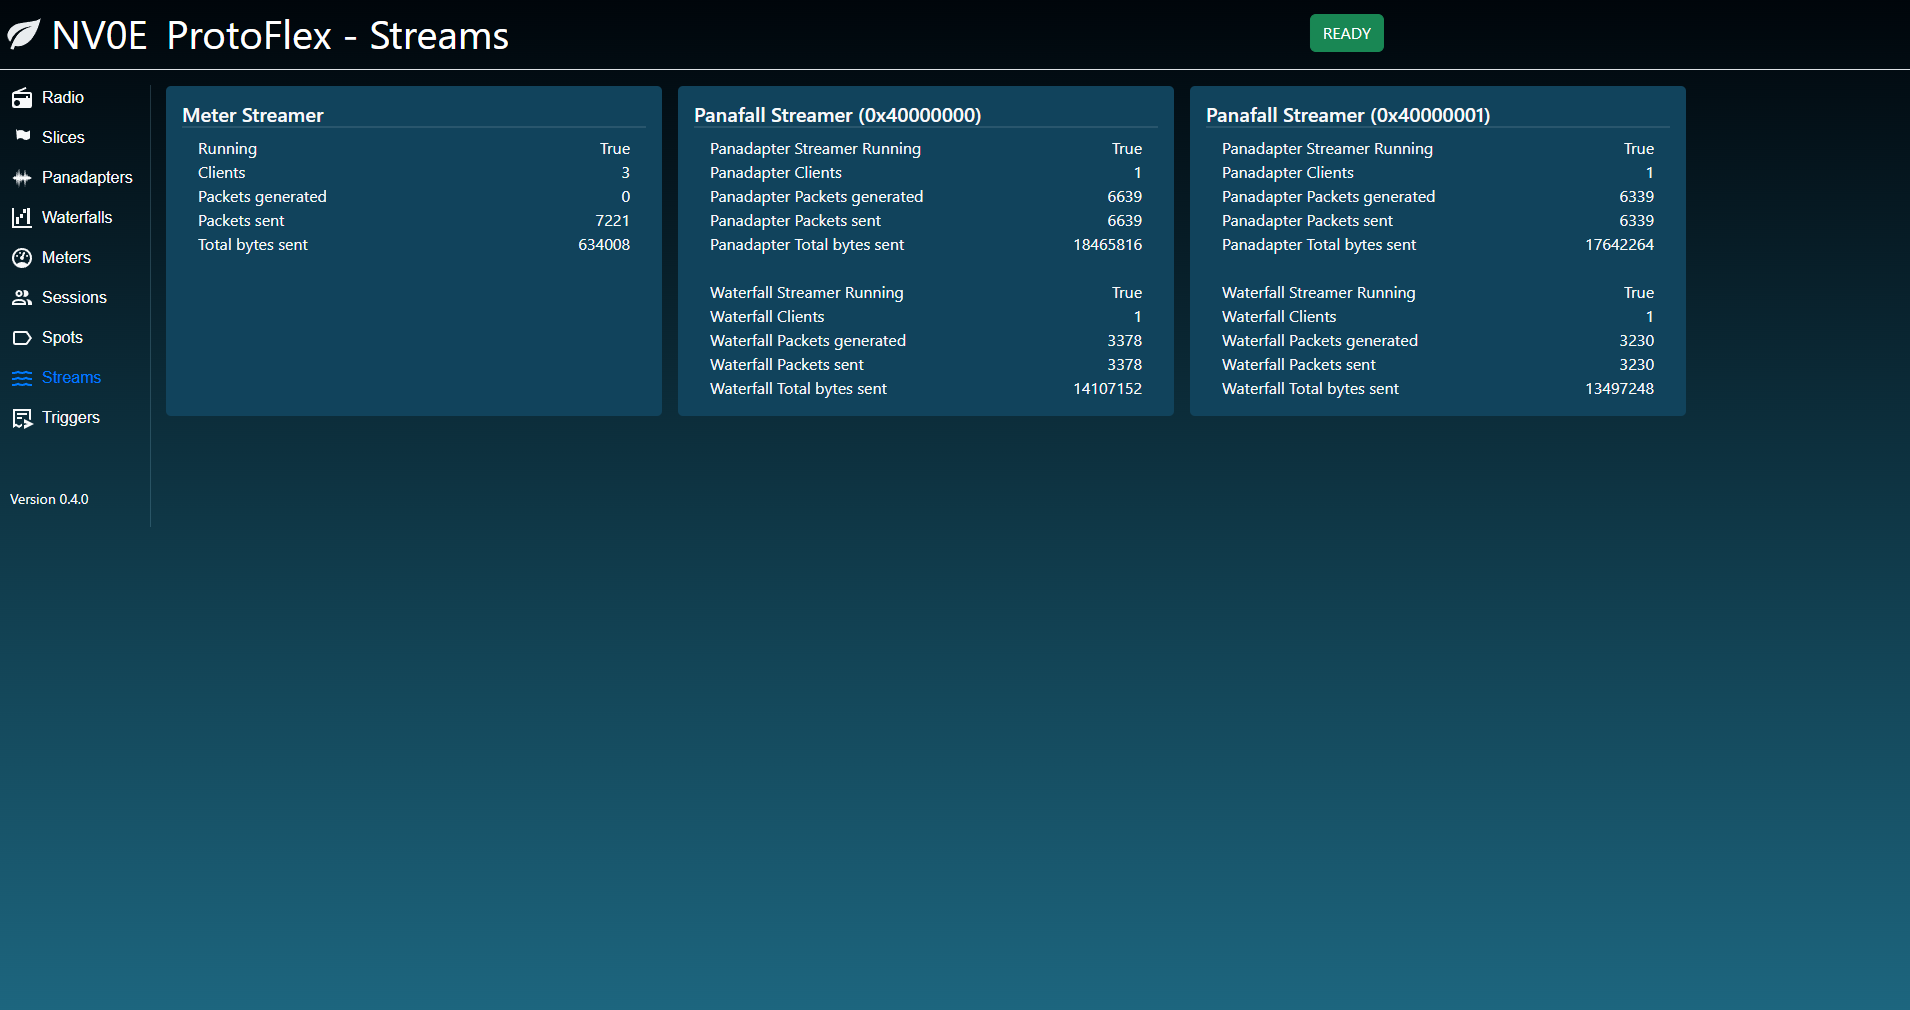Select the Slices flag icon

click(x=23, y=137)
